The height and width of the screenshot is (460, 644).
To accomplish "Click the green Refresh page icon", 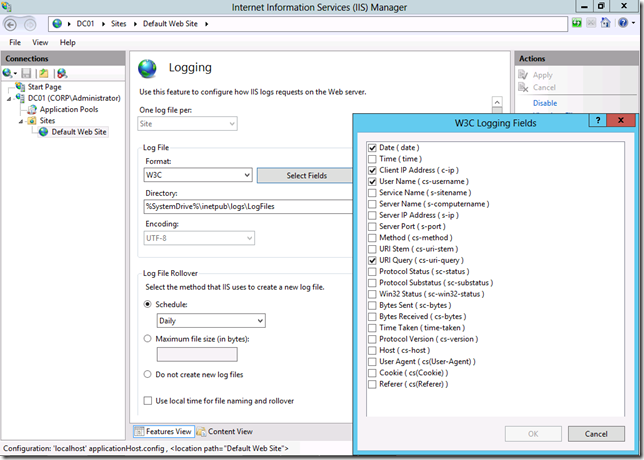I will point(577,23).
